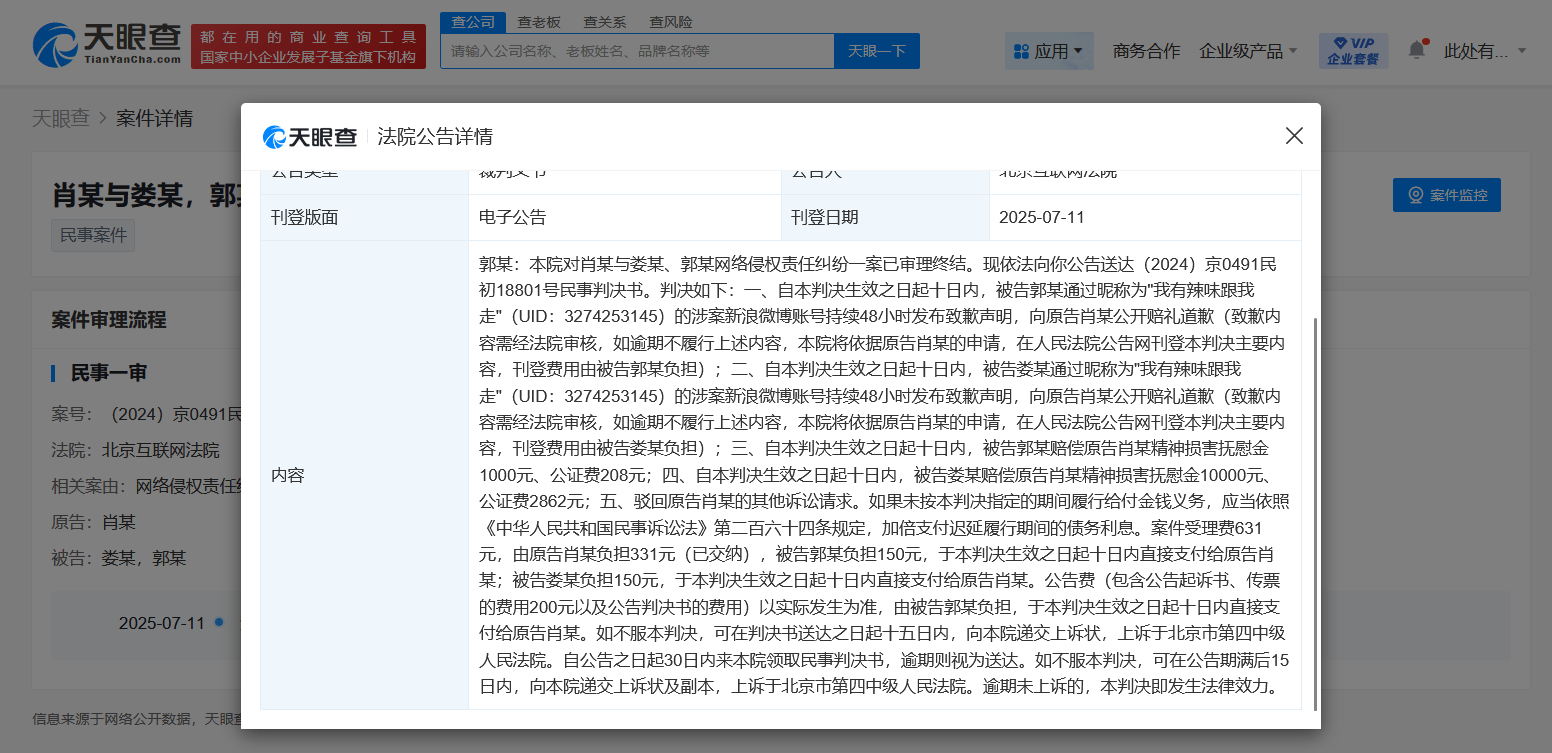Screen dimensions: 1552x753
Task: Open the notification bell icon
Action: pos(1416,50)
